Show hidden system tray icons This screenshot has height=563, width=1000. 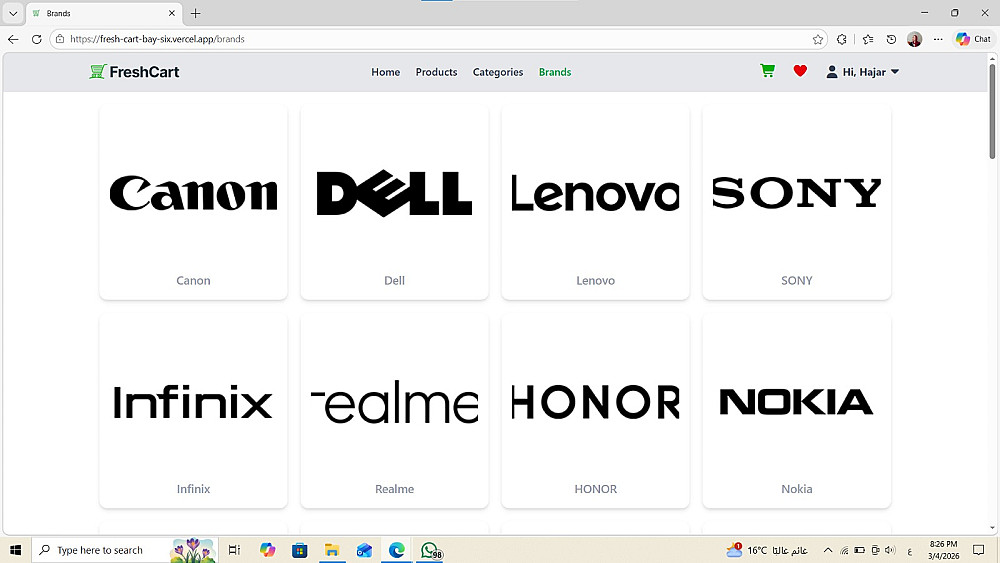click(x=828, y=550)
